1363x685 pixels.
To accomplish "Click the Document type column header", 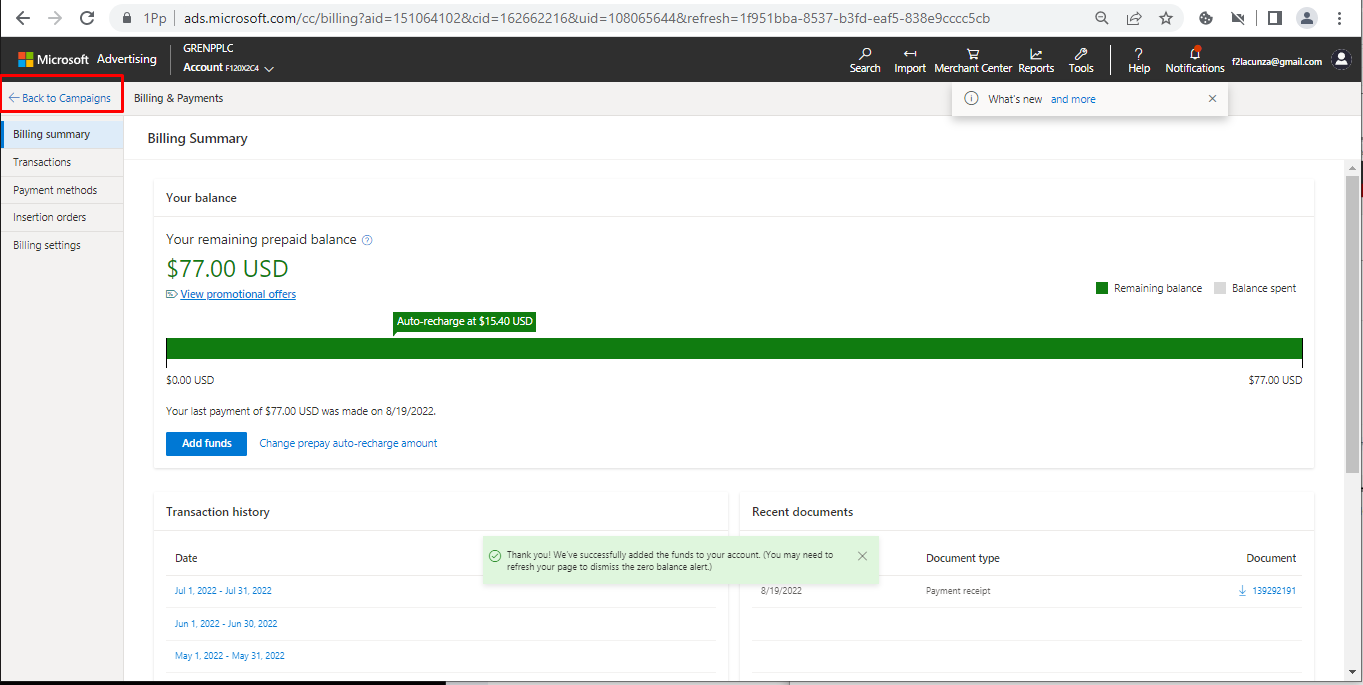I will (x=962, y=558).
